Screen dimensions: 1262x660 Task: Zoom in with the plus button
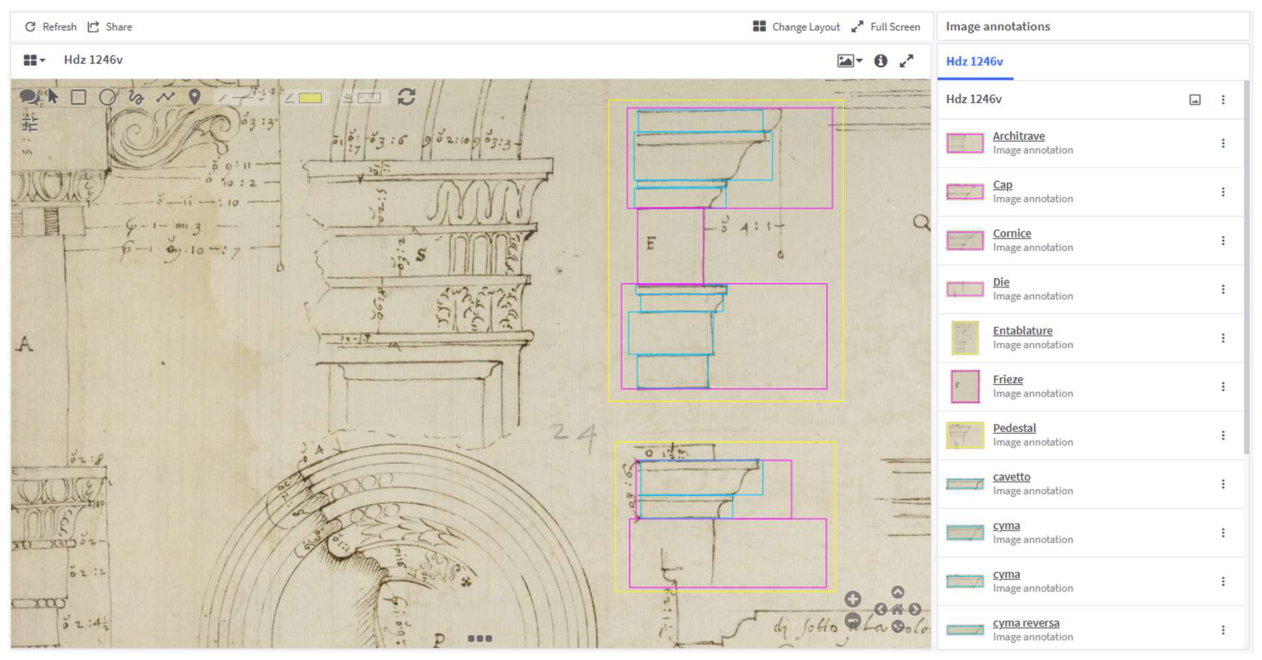[853, 599]
